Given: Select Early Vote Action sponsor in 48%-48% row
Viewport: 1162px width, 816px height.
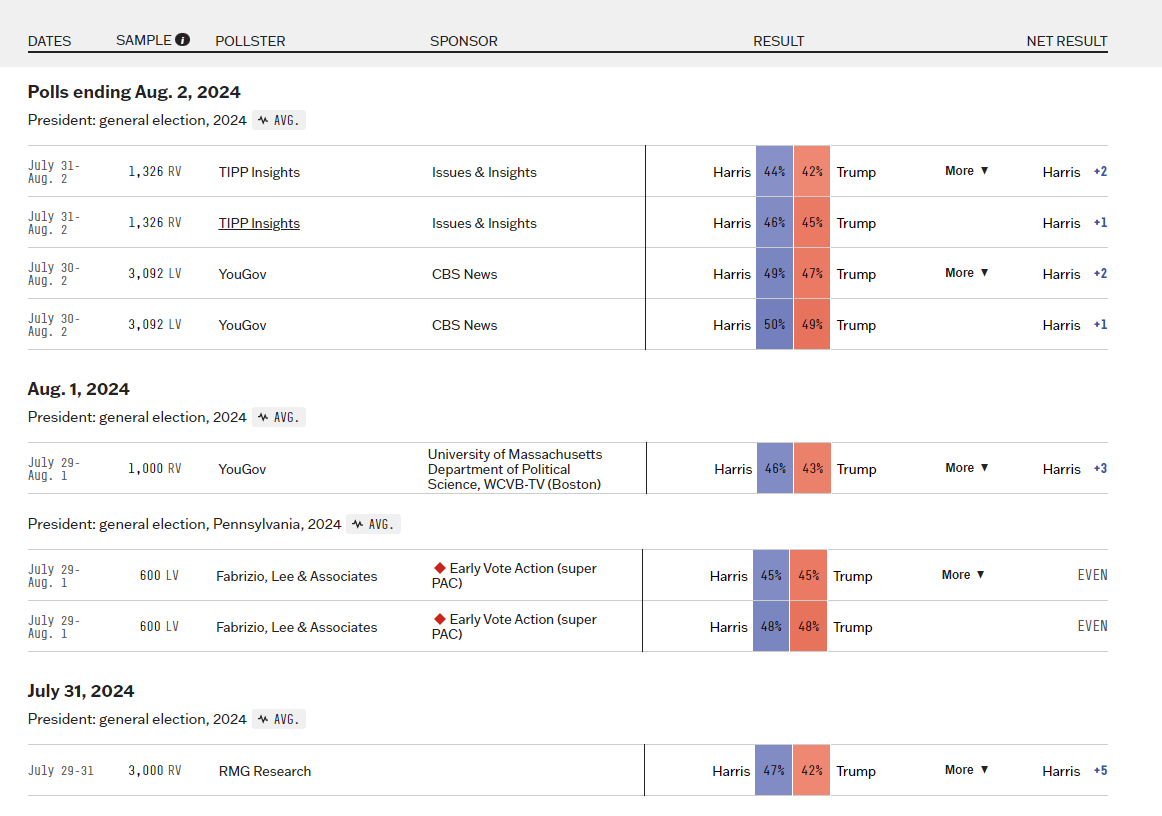Looking at the screenshot, I should [514, 626].
